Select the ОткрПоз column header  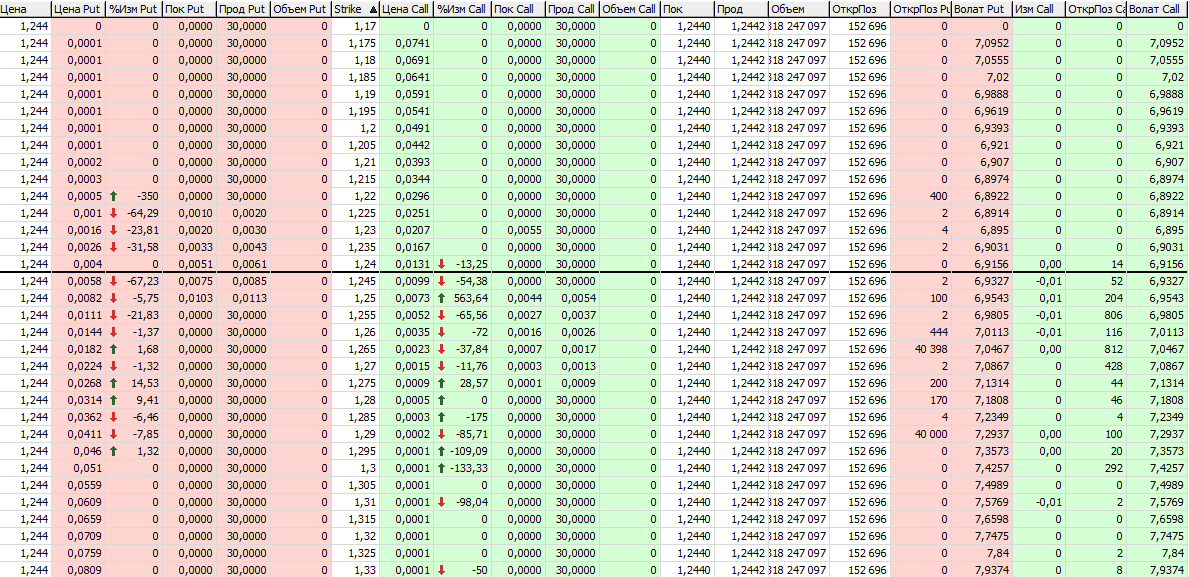(x=860, y=10)
